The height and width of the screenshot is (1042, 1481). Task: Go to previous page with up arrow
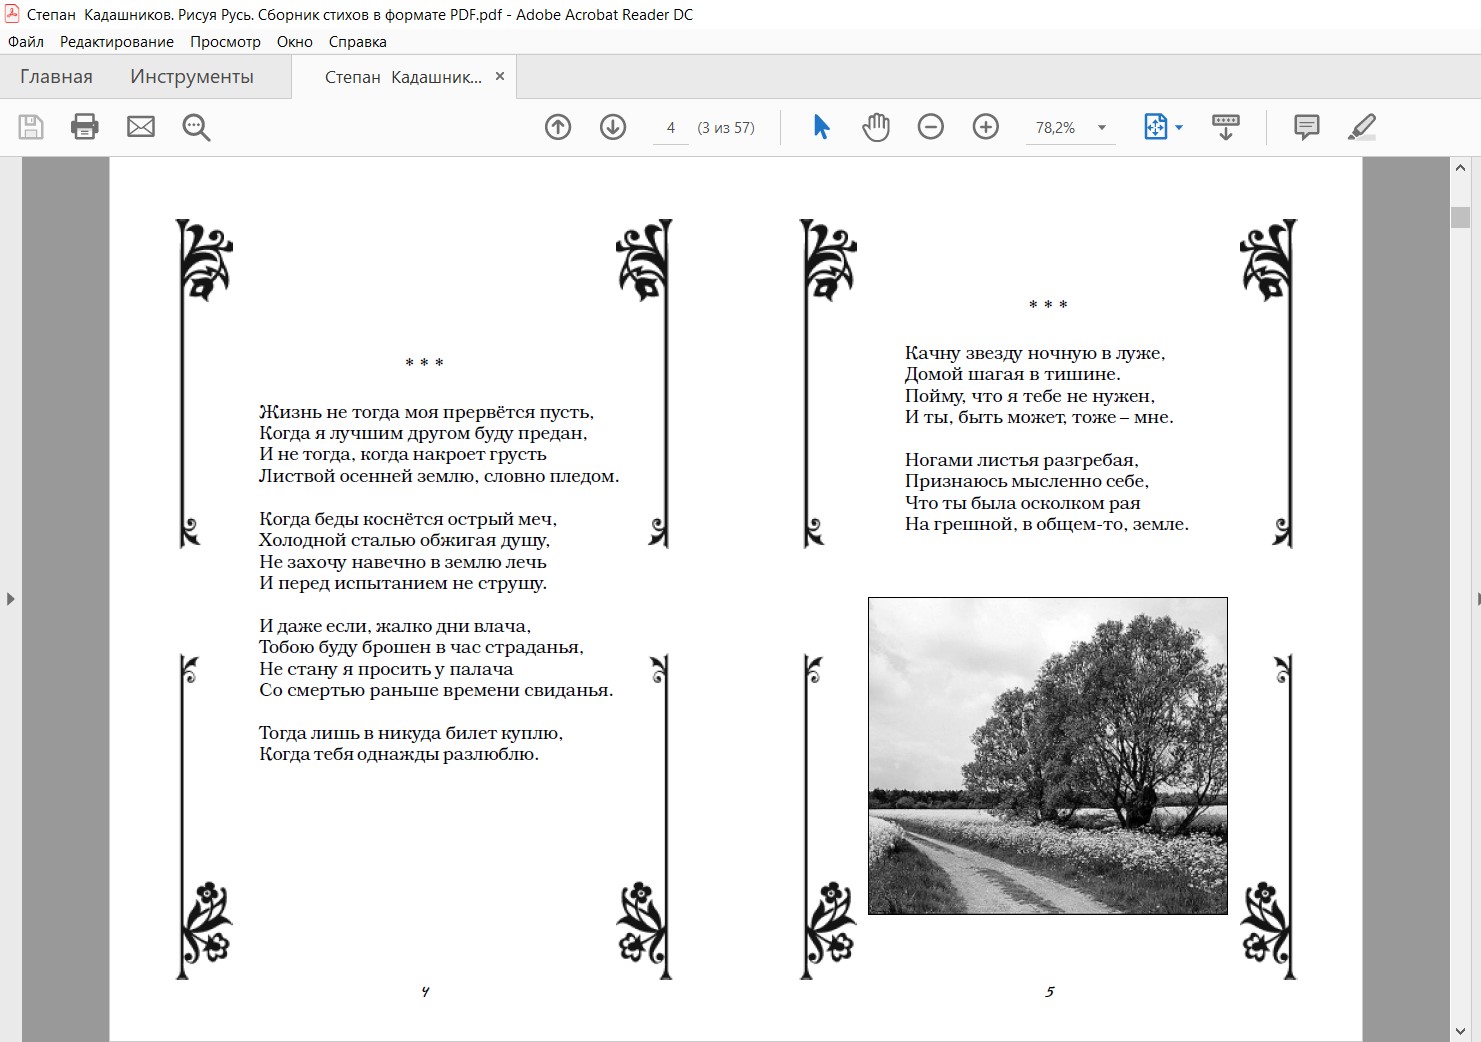point(558,127)
